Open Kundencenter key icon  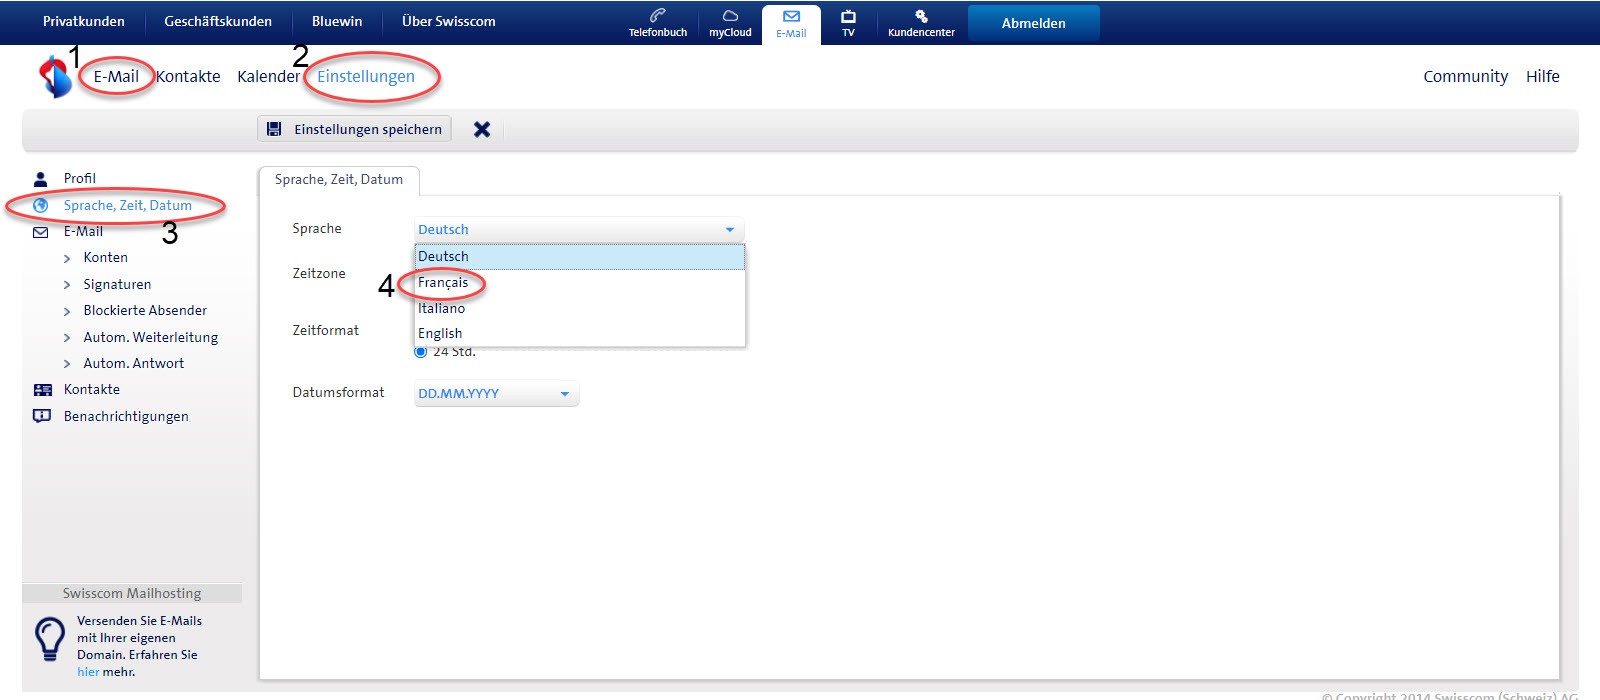tap(921, 16)
